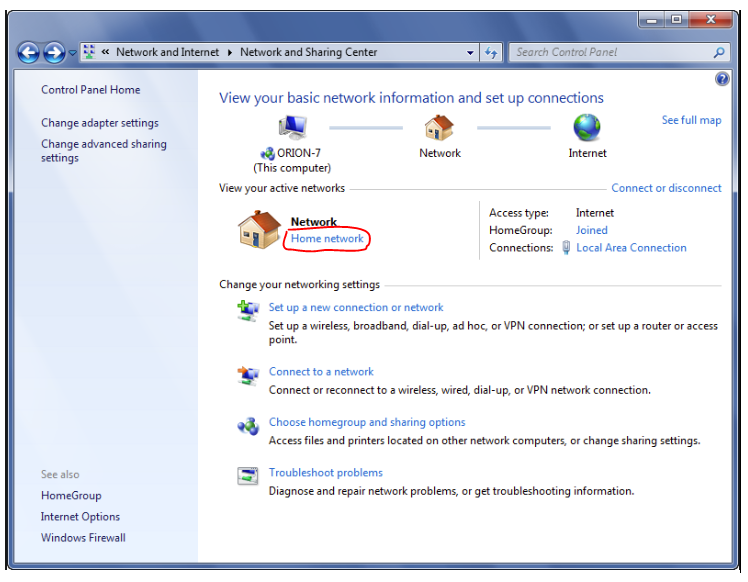Image resolution: width=748 pixels, height=582 pixels.
Task: Click the Local Area Connection plug icon
Action: (566, 248)
